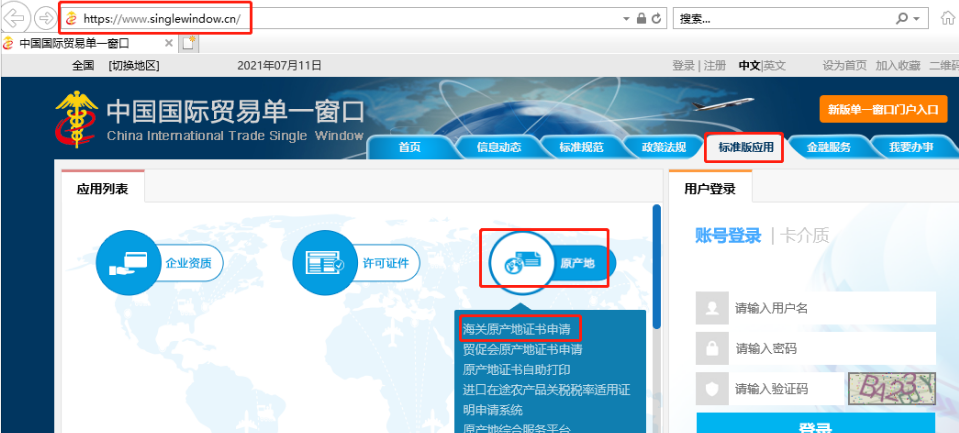Viewport: 959px width, 433px height.
Task: Switch to 卡介质 login mode
Action: click(805, 235)
